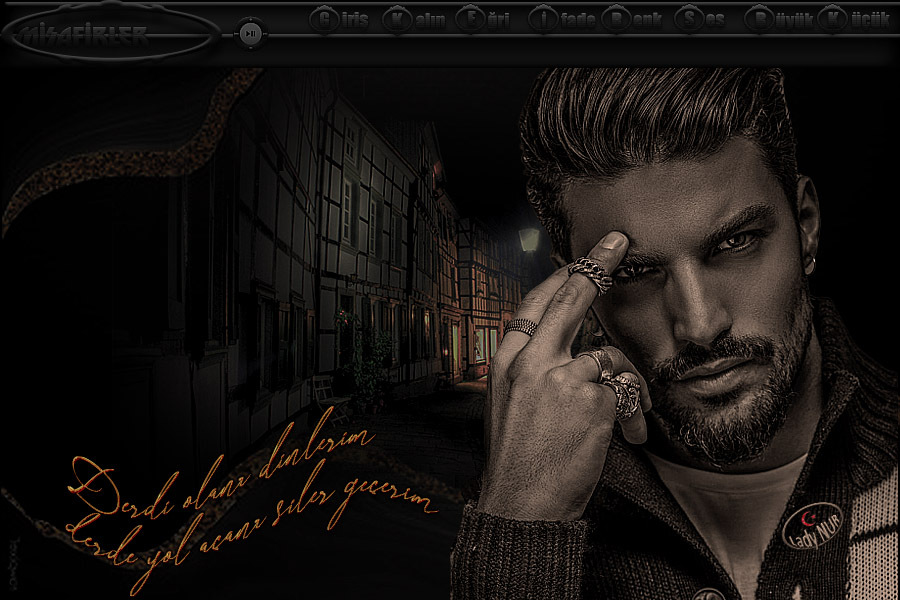This screenshot has height=600, width=900.
Task: Click the chair in the alley
Action: [324, 391]
